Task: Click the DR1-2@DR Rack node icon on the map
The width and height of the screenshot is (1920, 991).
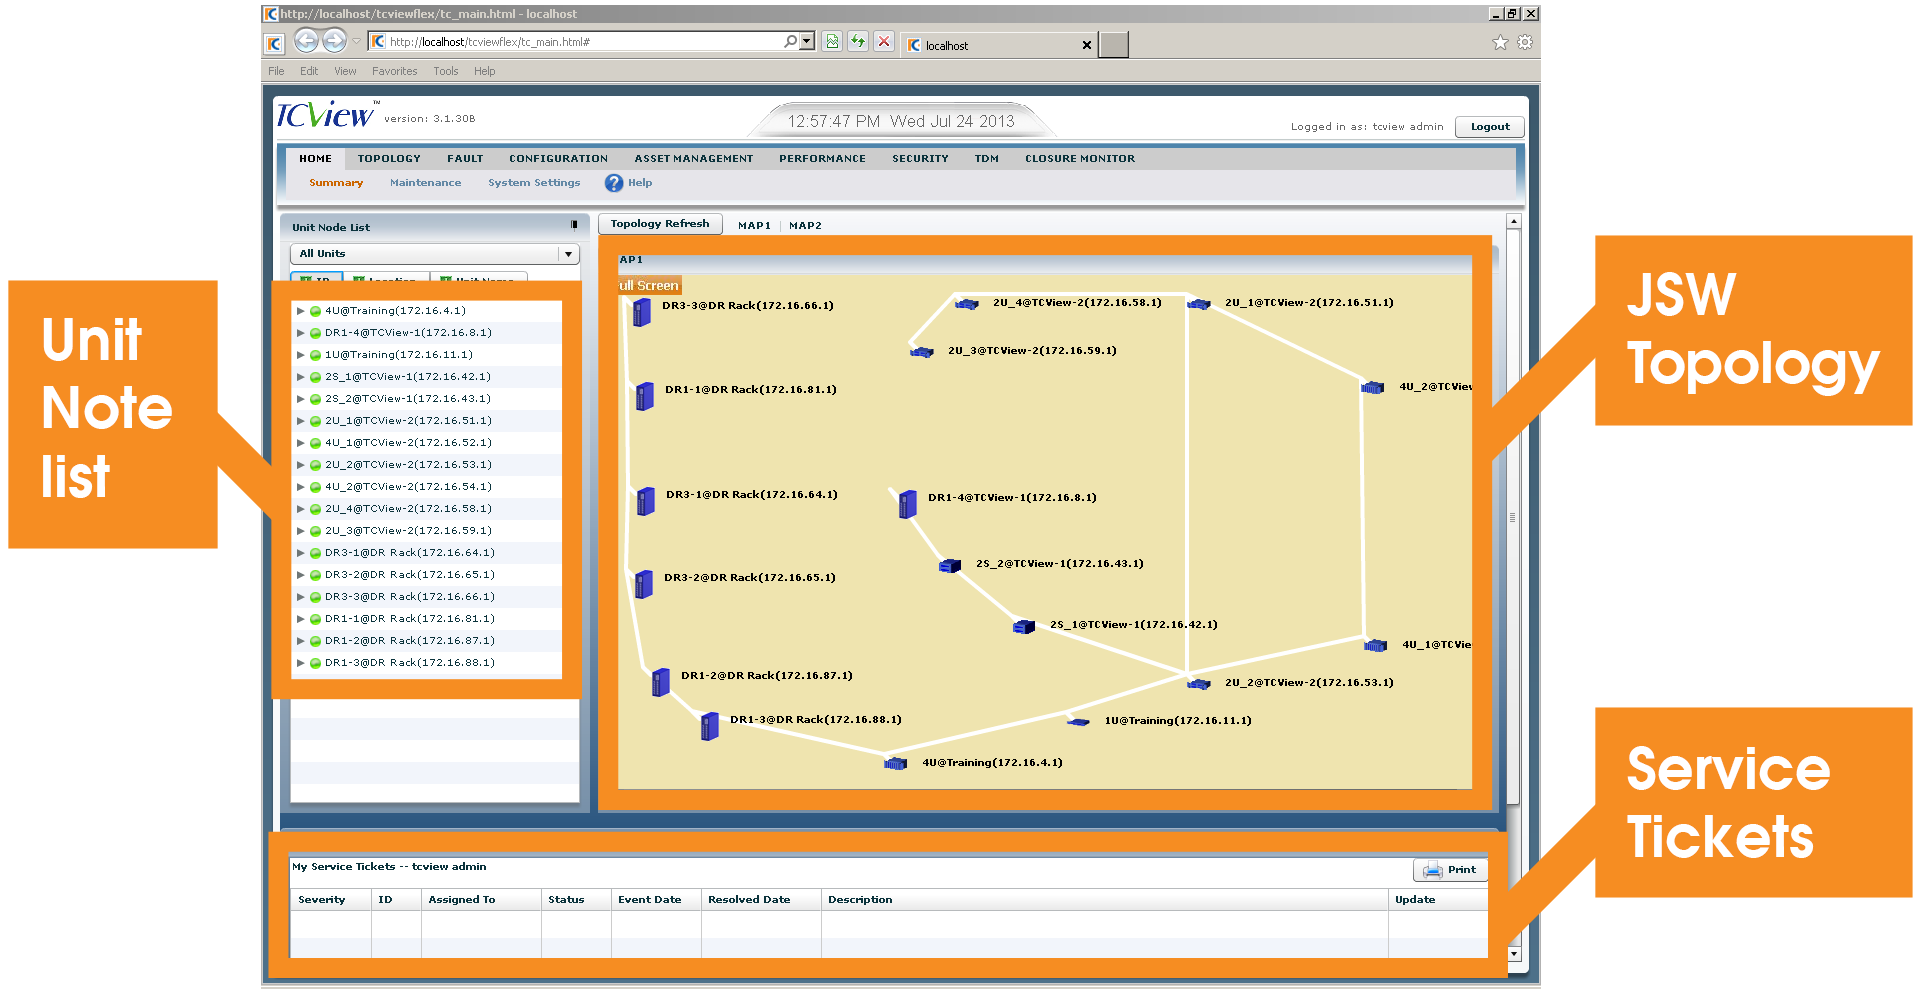Action: point(660,682)
